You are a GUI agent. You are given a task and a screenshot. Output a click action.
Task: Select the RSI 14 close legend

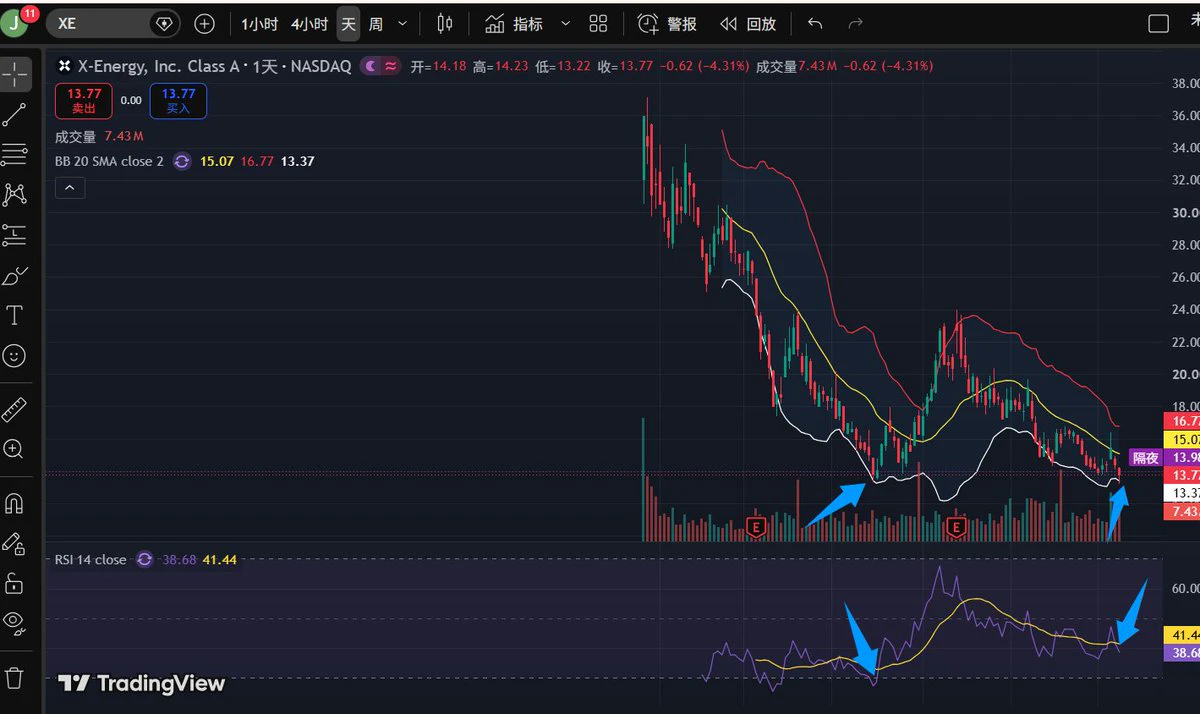click(90, 559)
